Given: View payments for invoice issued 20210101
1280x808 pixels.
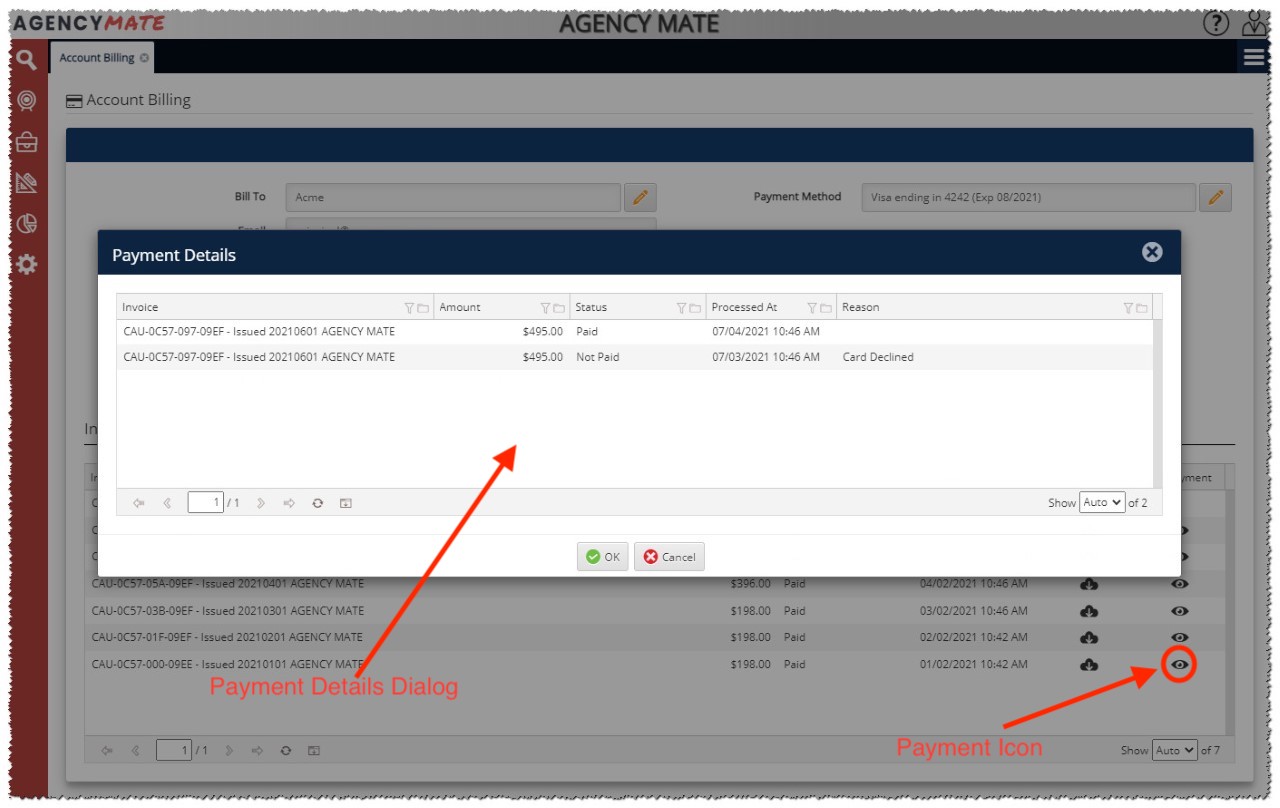Looking at the screenshot, I should [x=1180, y=665].
